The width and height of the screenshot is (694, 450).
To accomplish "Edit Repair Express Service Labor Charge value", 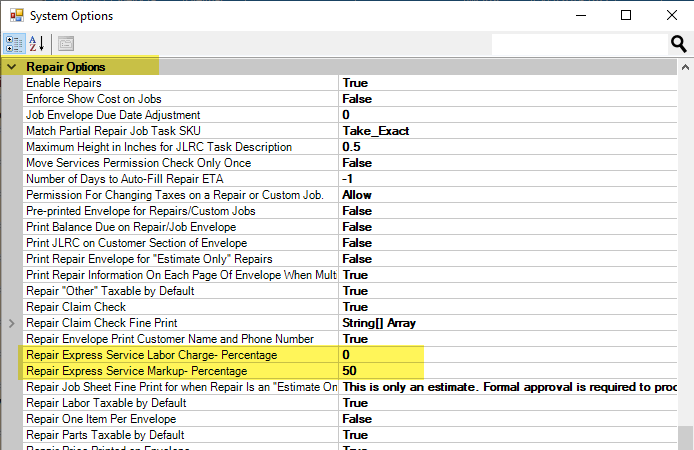I will point(346,355).
